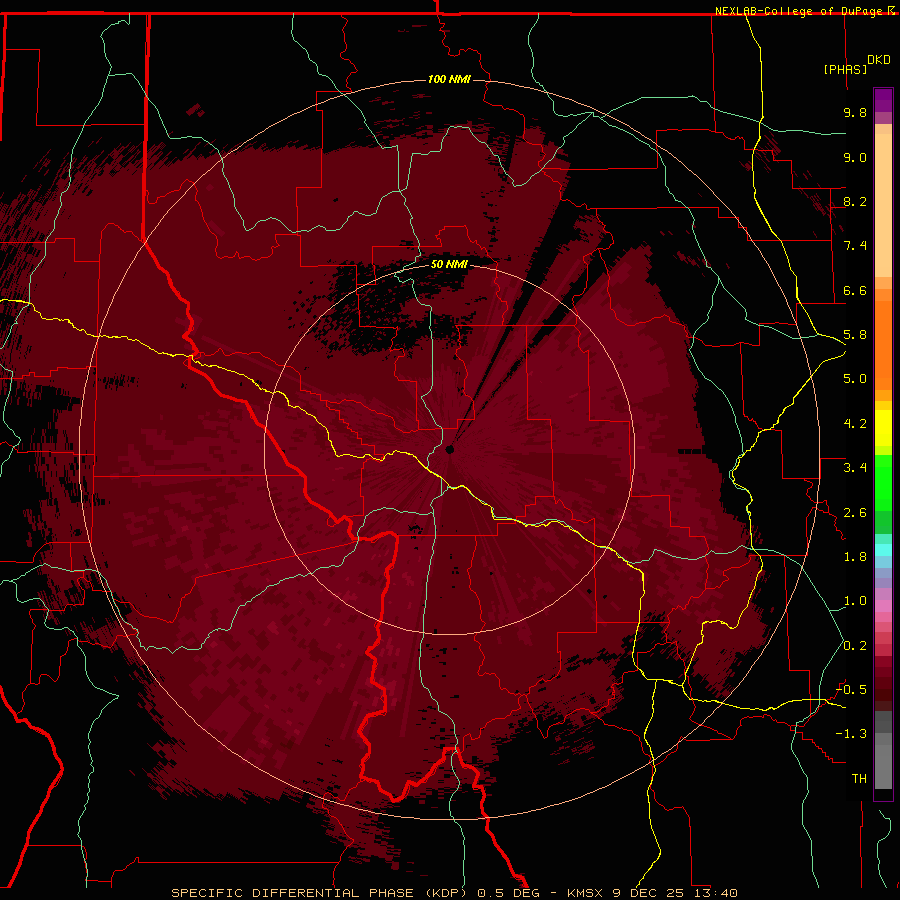The height and width of the screenshot is (900, 900).
Task: Click the DKD label above the color scale
Action: pyautogui.click(x=879, y=59)
